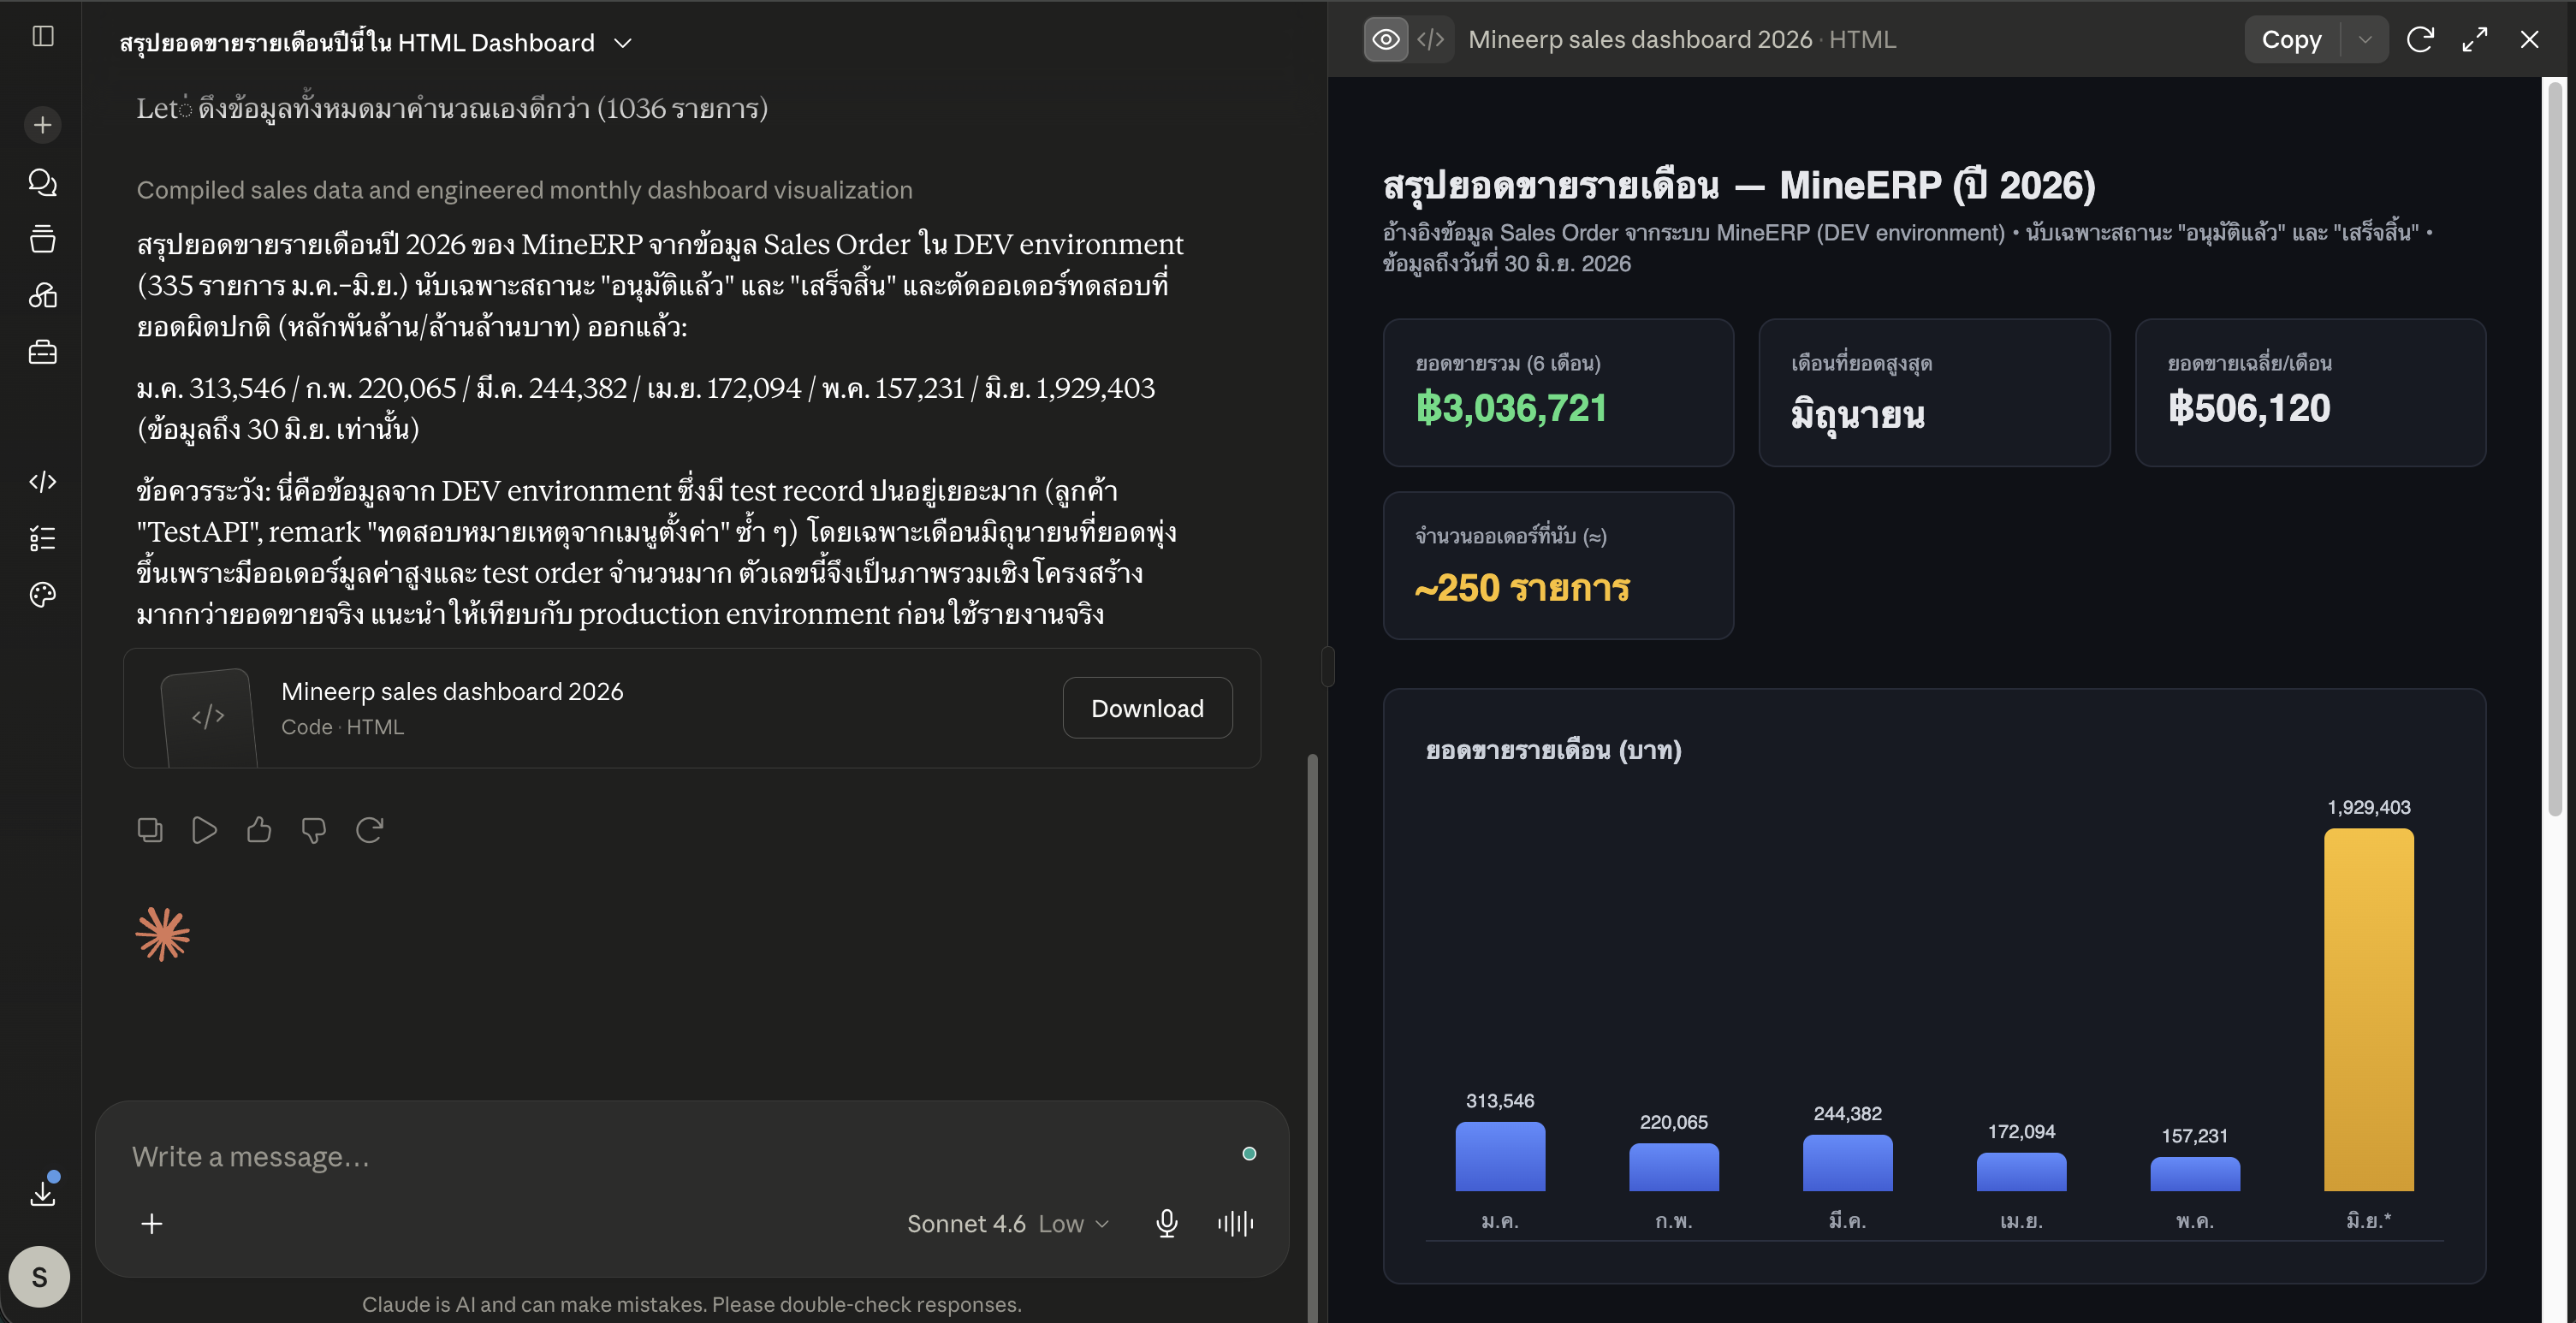Viewport: 2576px width, 1323px height.
Task: Select the average ฿506,120 value
Action: 2249,408
